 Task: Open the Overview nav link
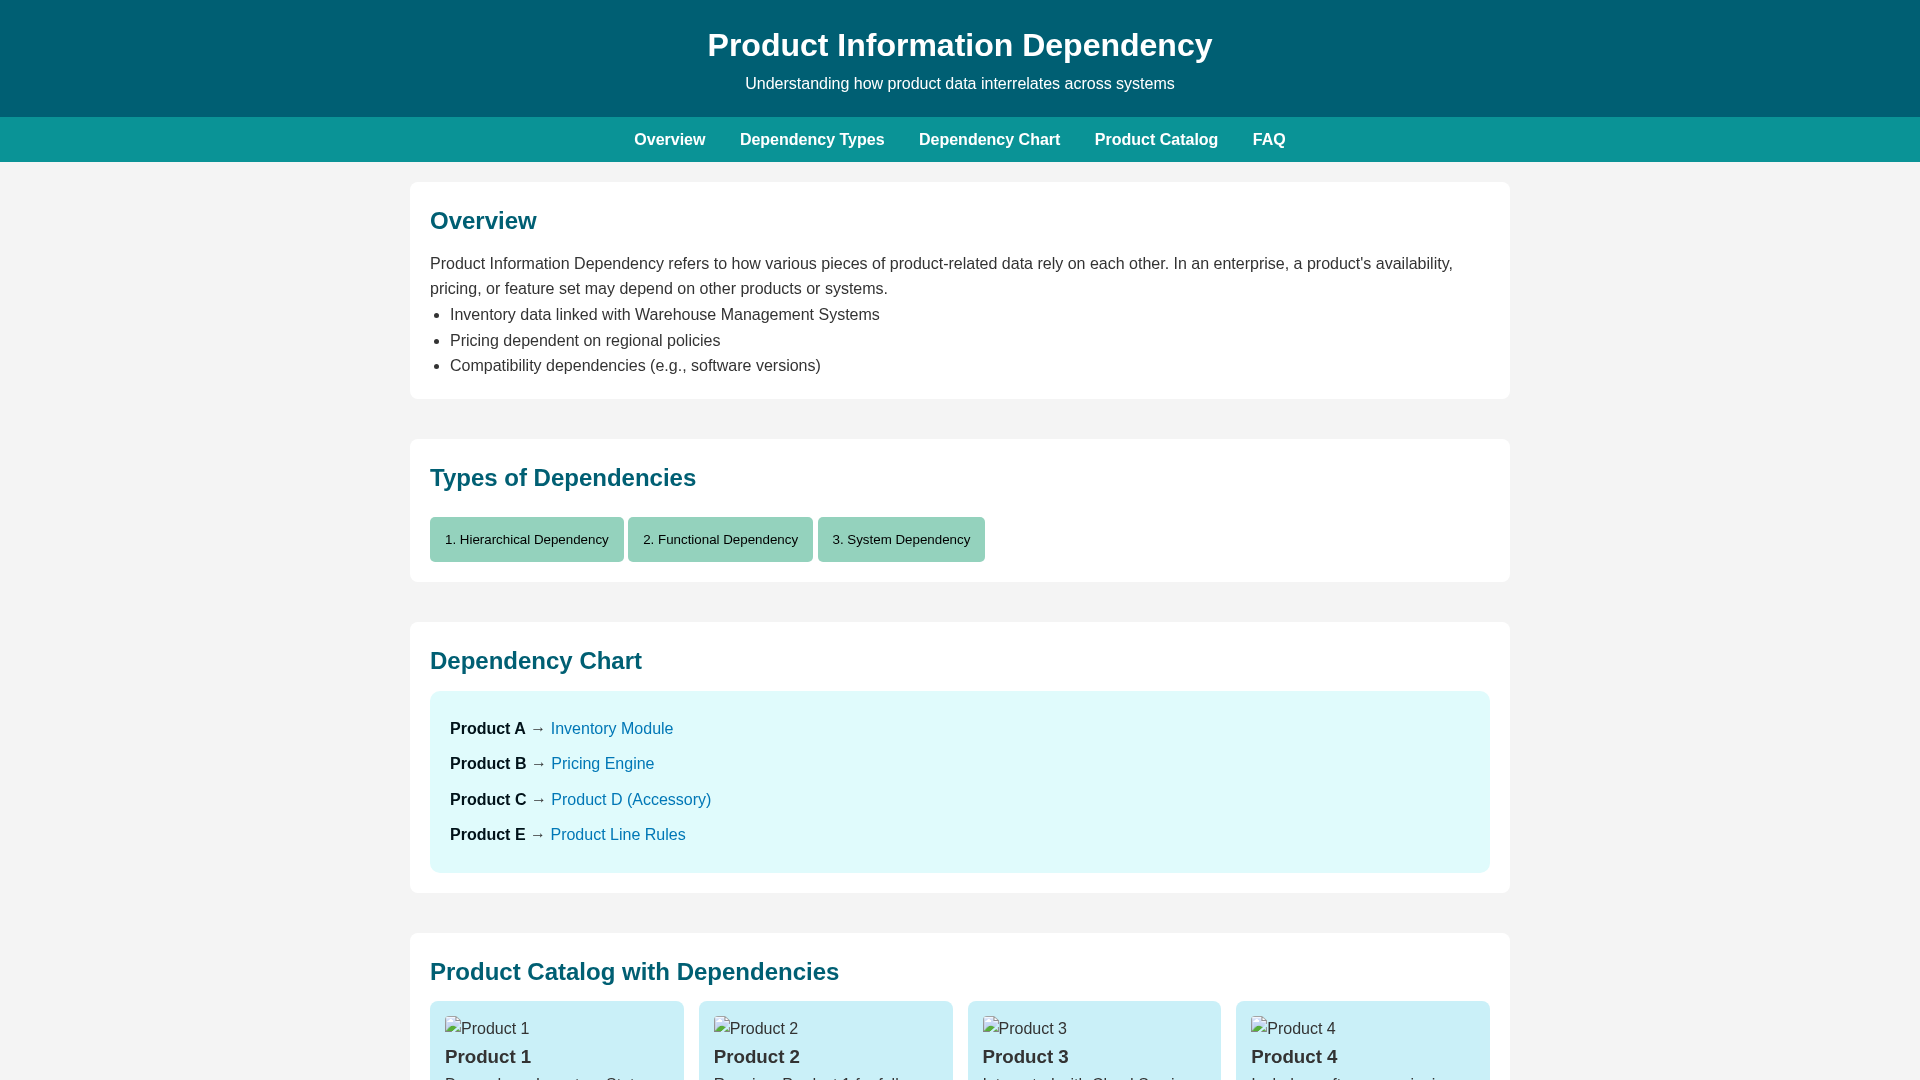coord(669,140)
